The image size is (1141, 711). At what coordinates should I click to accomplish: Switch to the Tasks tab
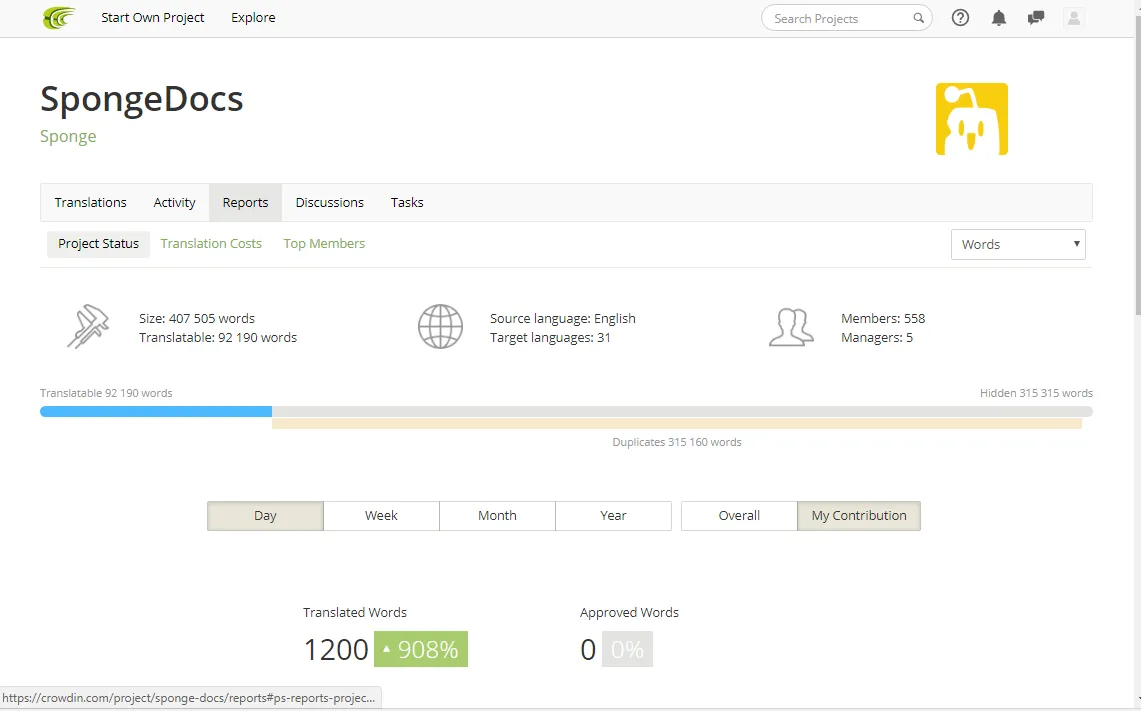pos(407,202)
